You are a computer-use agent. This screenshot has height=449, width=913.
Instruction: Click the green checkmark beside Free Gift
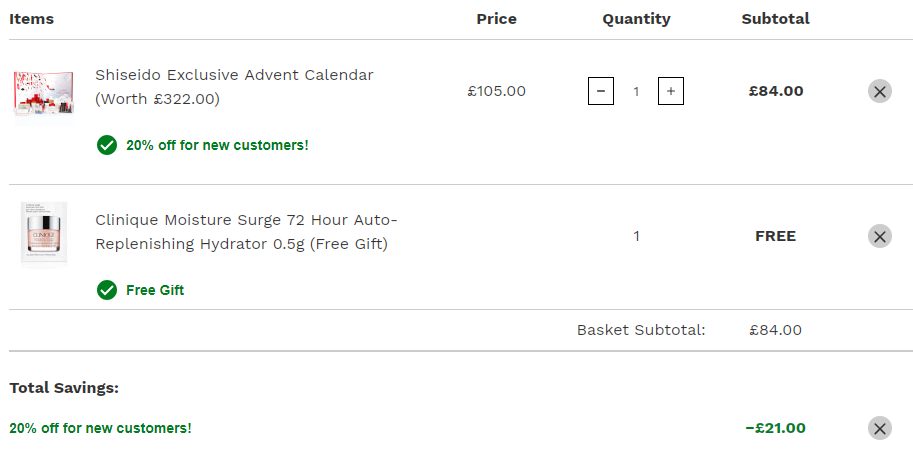pyautogui.click(x=107, y=289)
